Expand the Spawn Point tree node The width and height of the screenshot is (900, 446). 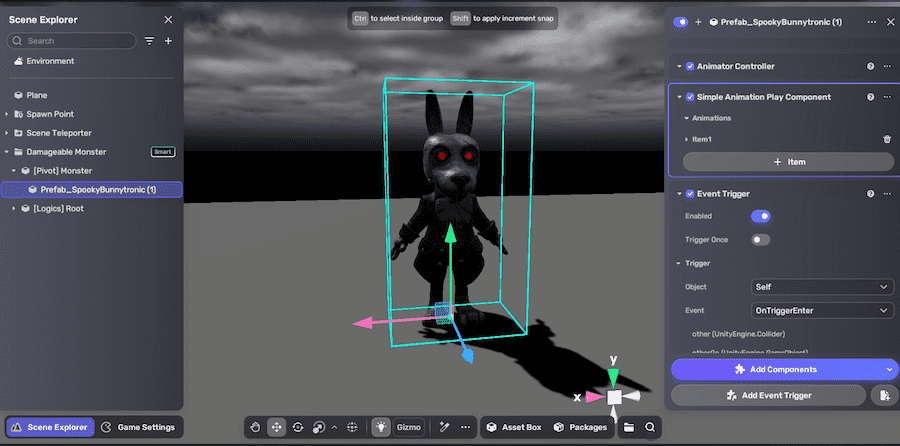click(7, 114)
